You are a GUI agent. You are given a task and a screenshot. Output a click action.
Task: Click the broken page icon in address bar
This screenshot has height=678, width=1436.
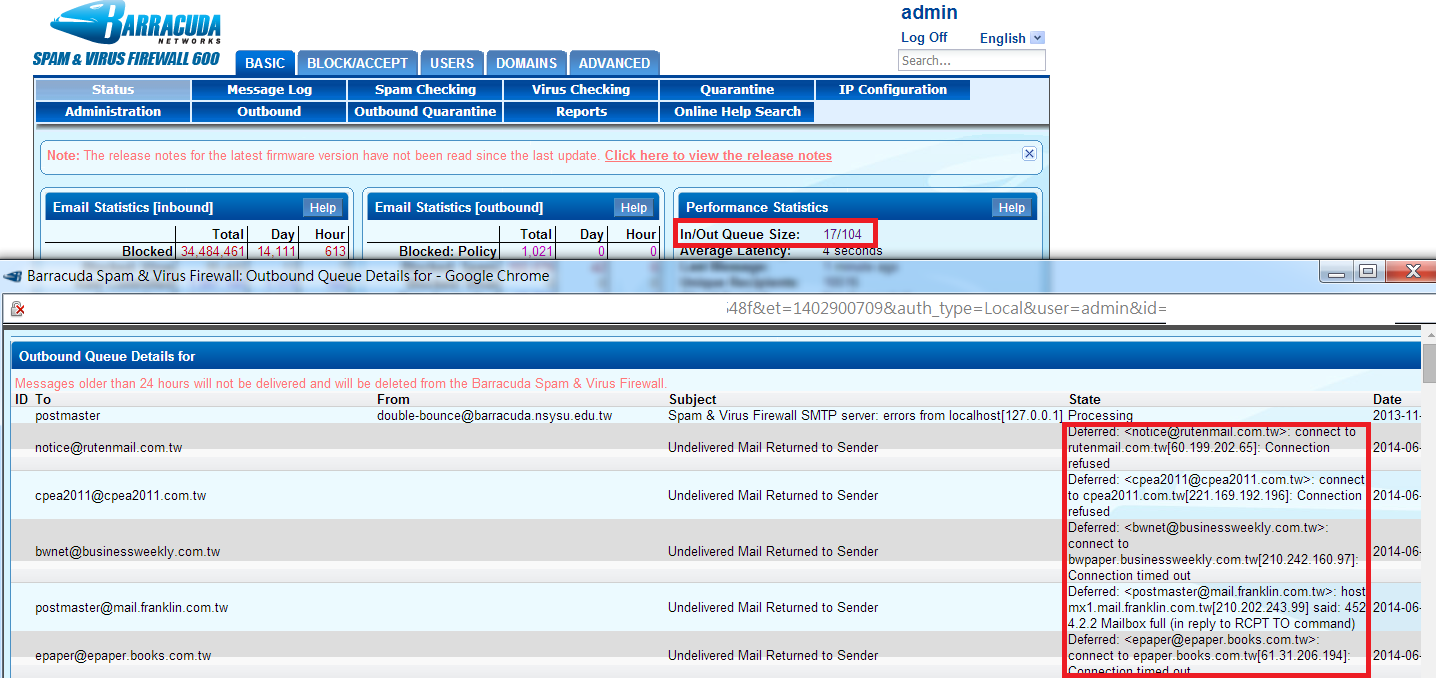[x=16, y=309]
